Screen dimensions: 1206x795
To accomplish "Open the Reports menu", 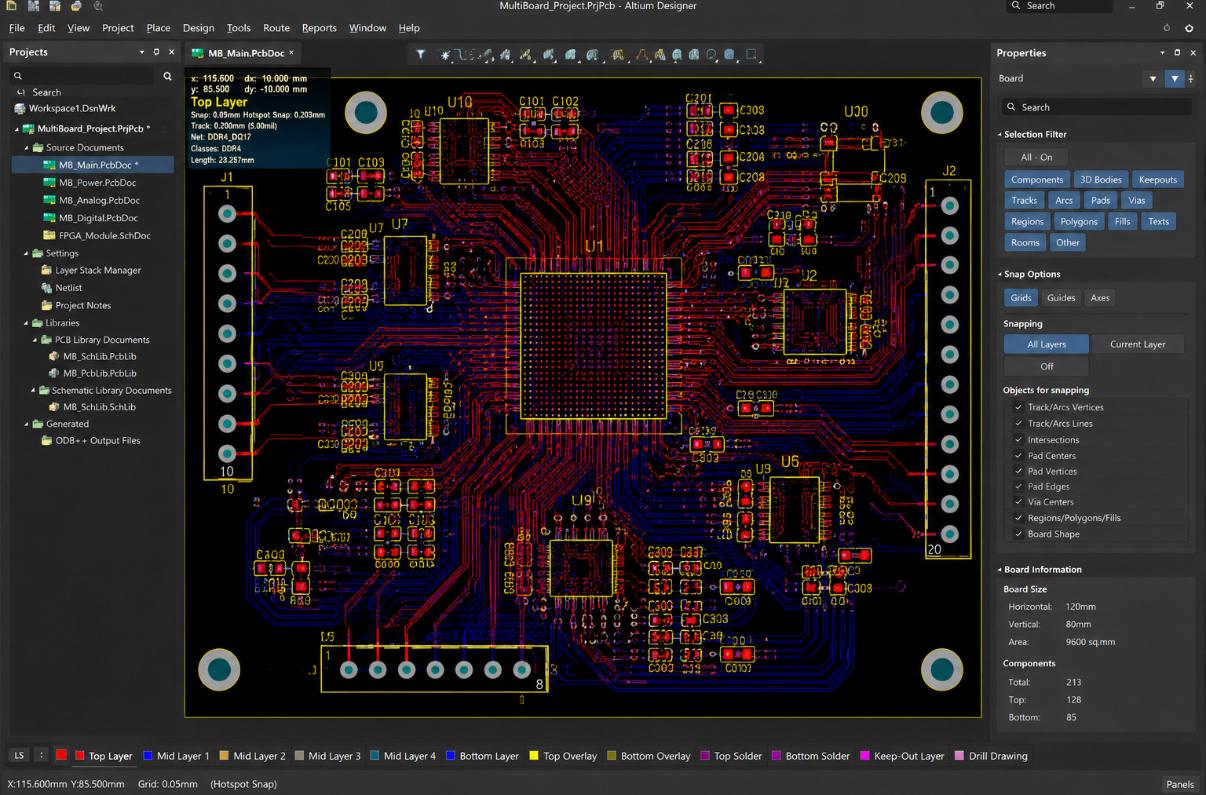I will pyautogui.click(x=319, y=28).
